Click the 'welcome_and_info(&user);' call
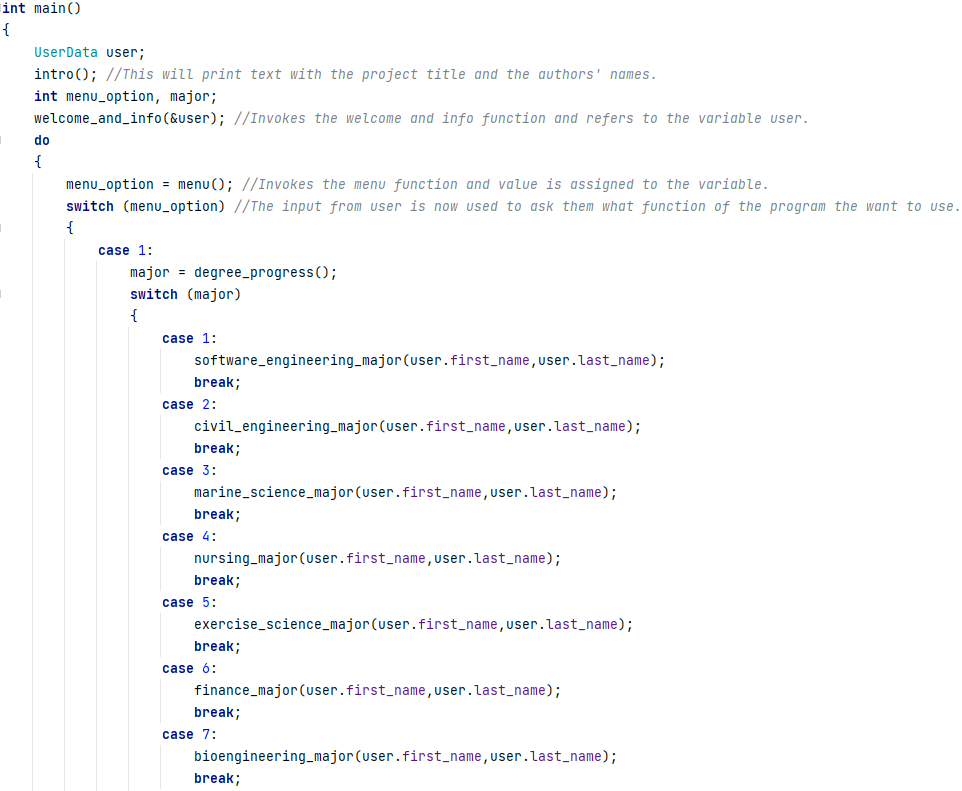The width and height of the screenshot is (962, 791). pyautogui.click(x=129, y=118)
